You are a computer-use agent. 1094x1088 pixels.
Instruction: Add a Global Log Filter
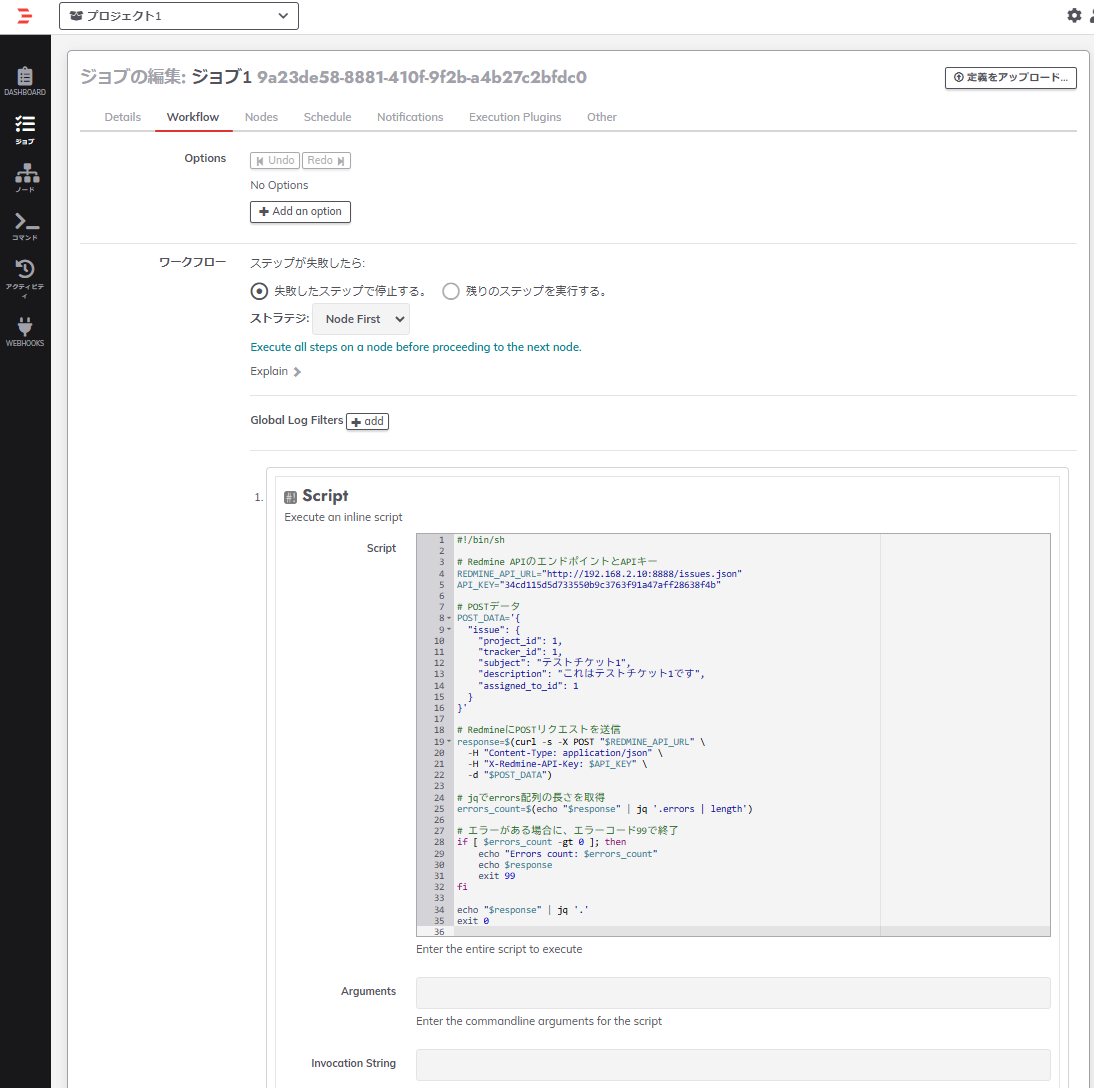(x=367, y=421)
